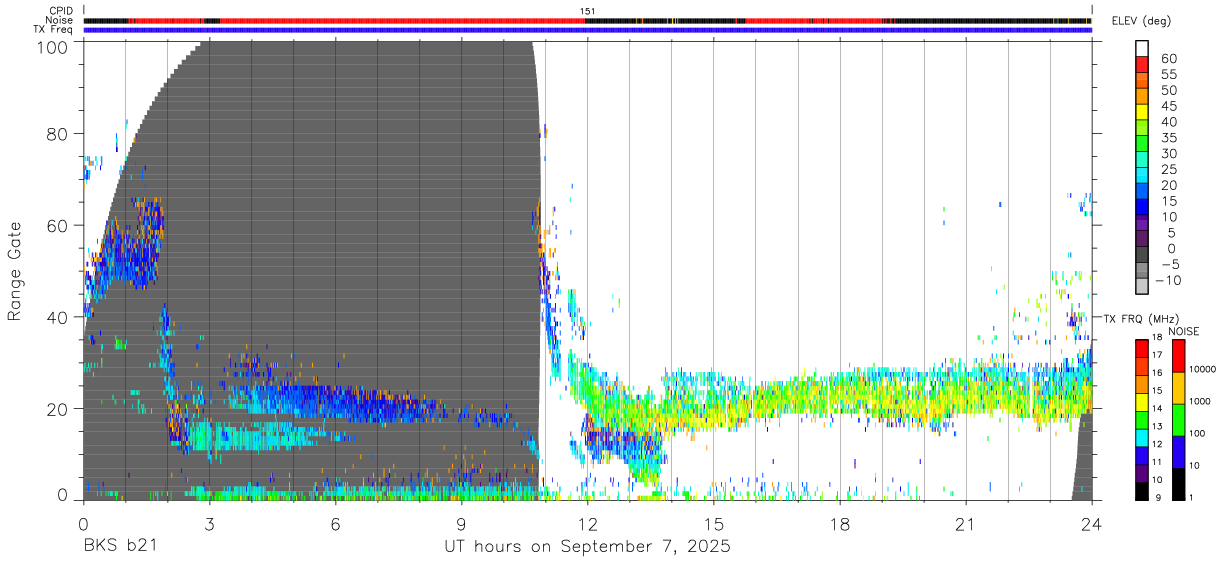
Task: Pick the green swatch in NOISE colorbar
Action: (x=1178, y=418)
